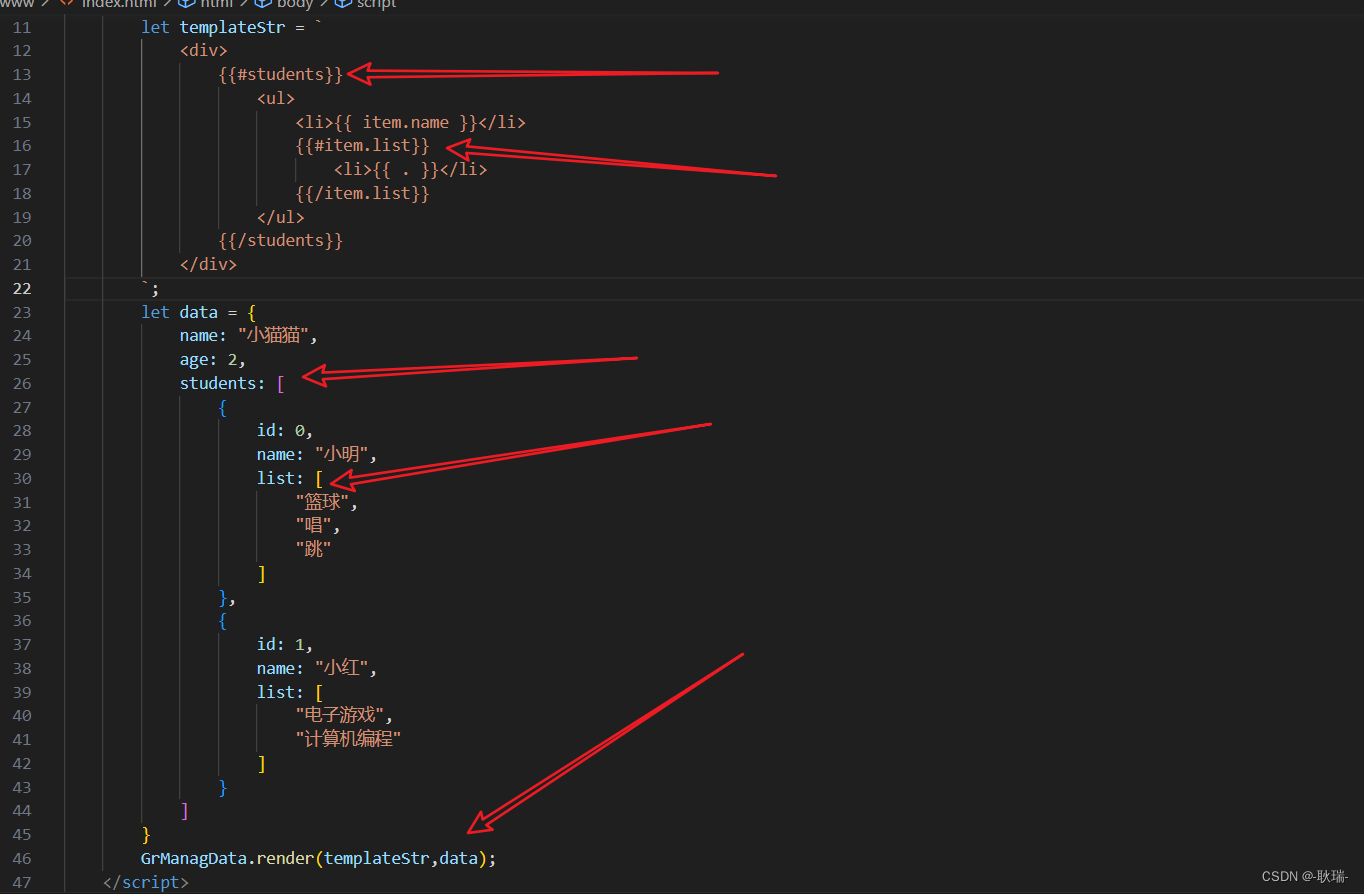This screenshot has height=894, width=1364.
Task: Click the name: "小明" property
Action: click(317, 454)
